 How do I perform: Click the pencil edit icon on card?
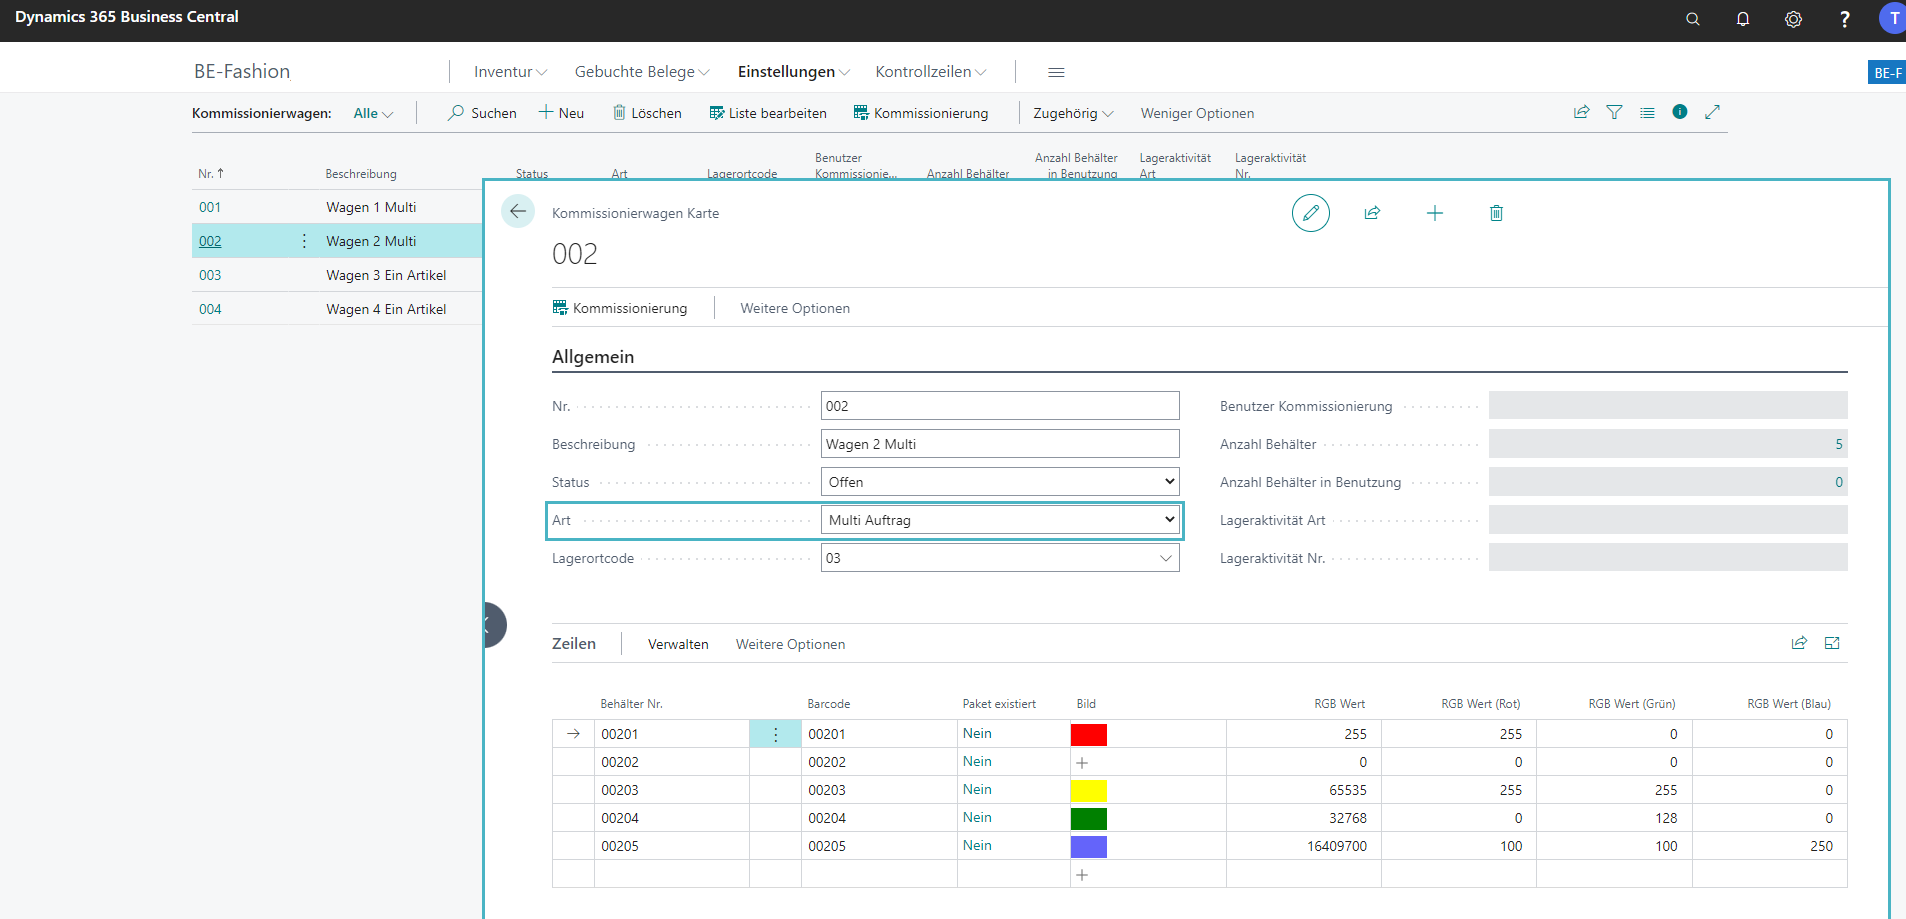[x=1310, y=213]
